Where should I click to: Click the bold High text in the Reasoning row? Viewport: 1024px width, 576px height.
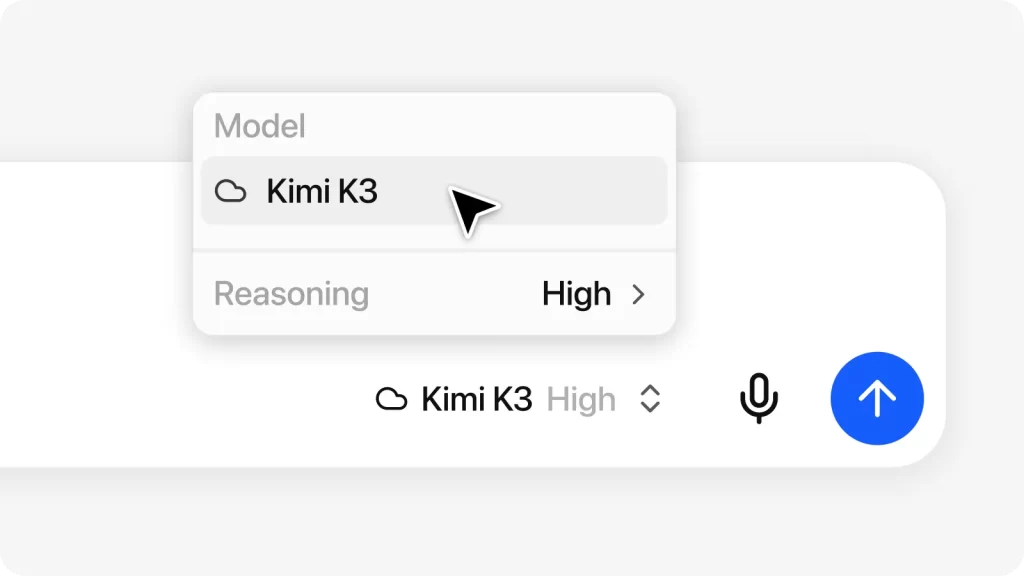[x=577, y=294]
